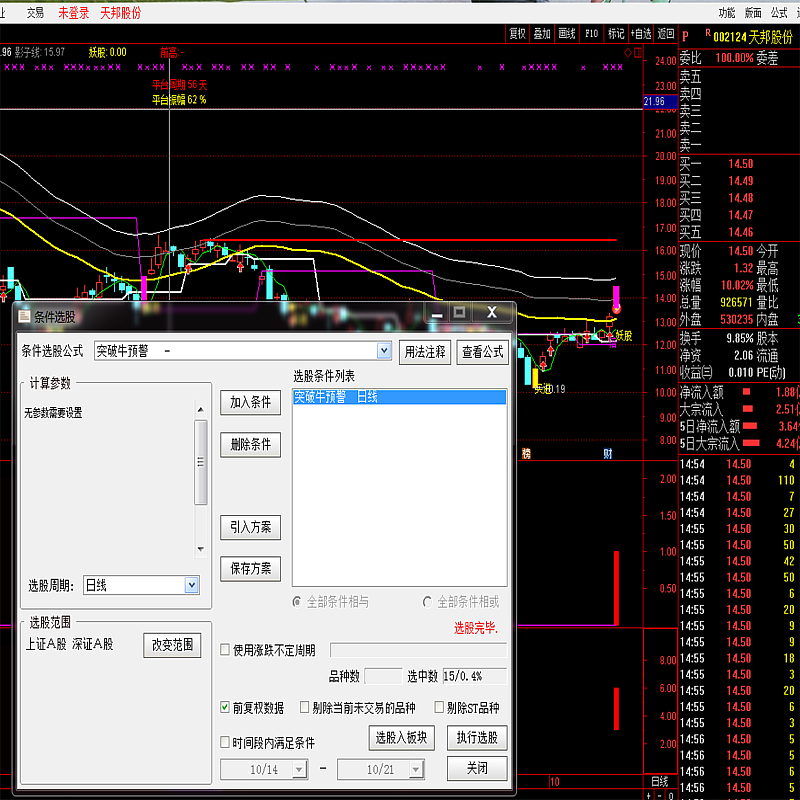800x800 pixels.
Task: Click the small red diamond chart icon
Action: [x=626, y=50]
